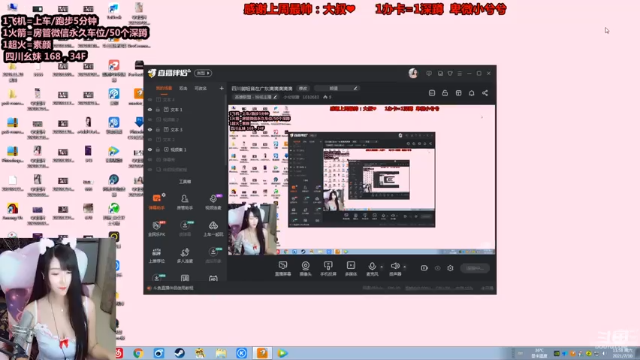The height and width of the screenshot is (360, 640).
Task: Open the settings gear beside the start button
Action: tap(450, 268)
